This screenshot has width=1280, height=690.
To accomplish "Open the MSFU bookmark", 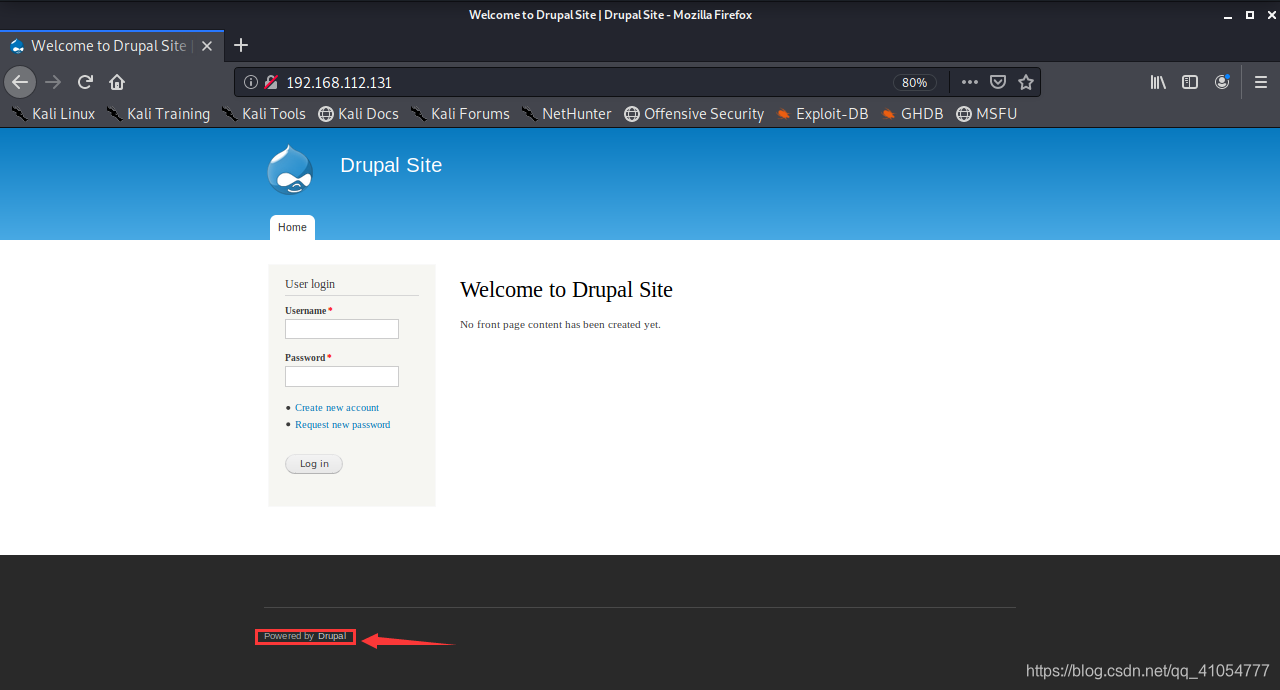I will pos(986,114).
